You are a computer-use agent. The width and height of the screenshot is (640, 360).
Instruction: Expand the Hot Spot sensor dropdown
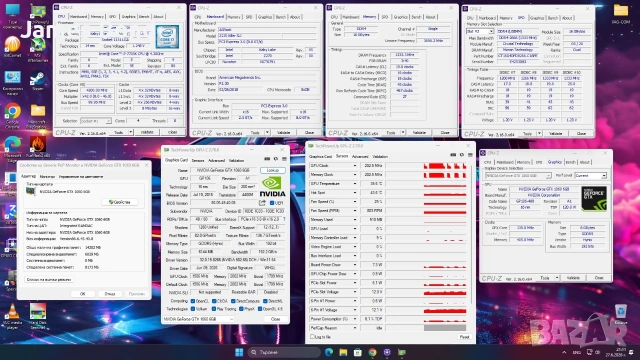(355, 193)
